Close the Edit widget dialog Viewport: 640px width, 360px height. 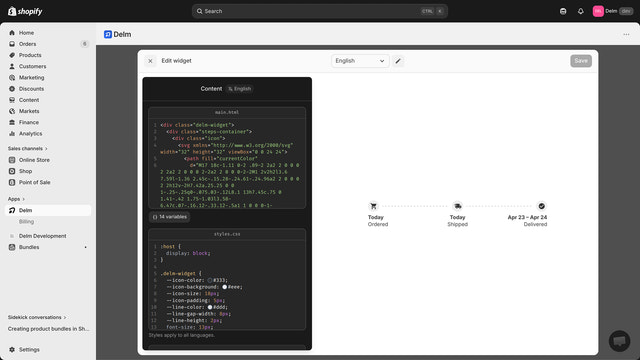click(x=150, y=61)
